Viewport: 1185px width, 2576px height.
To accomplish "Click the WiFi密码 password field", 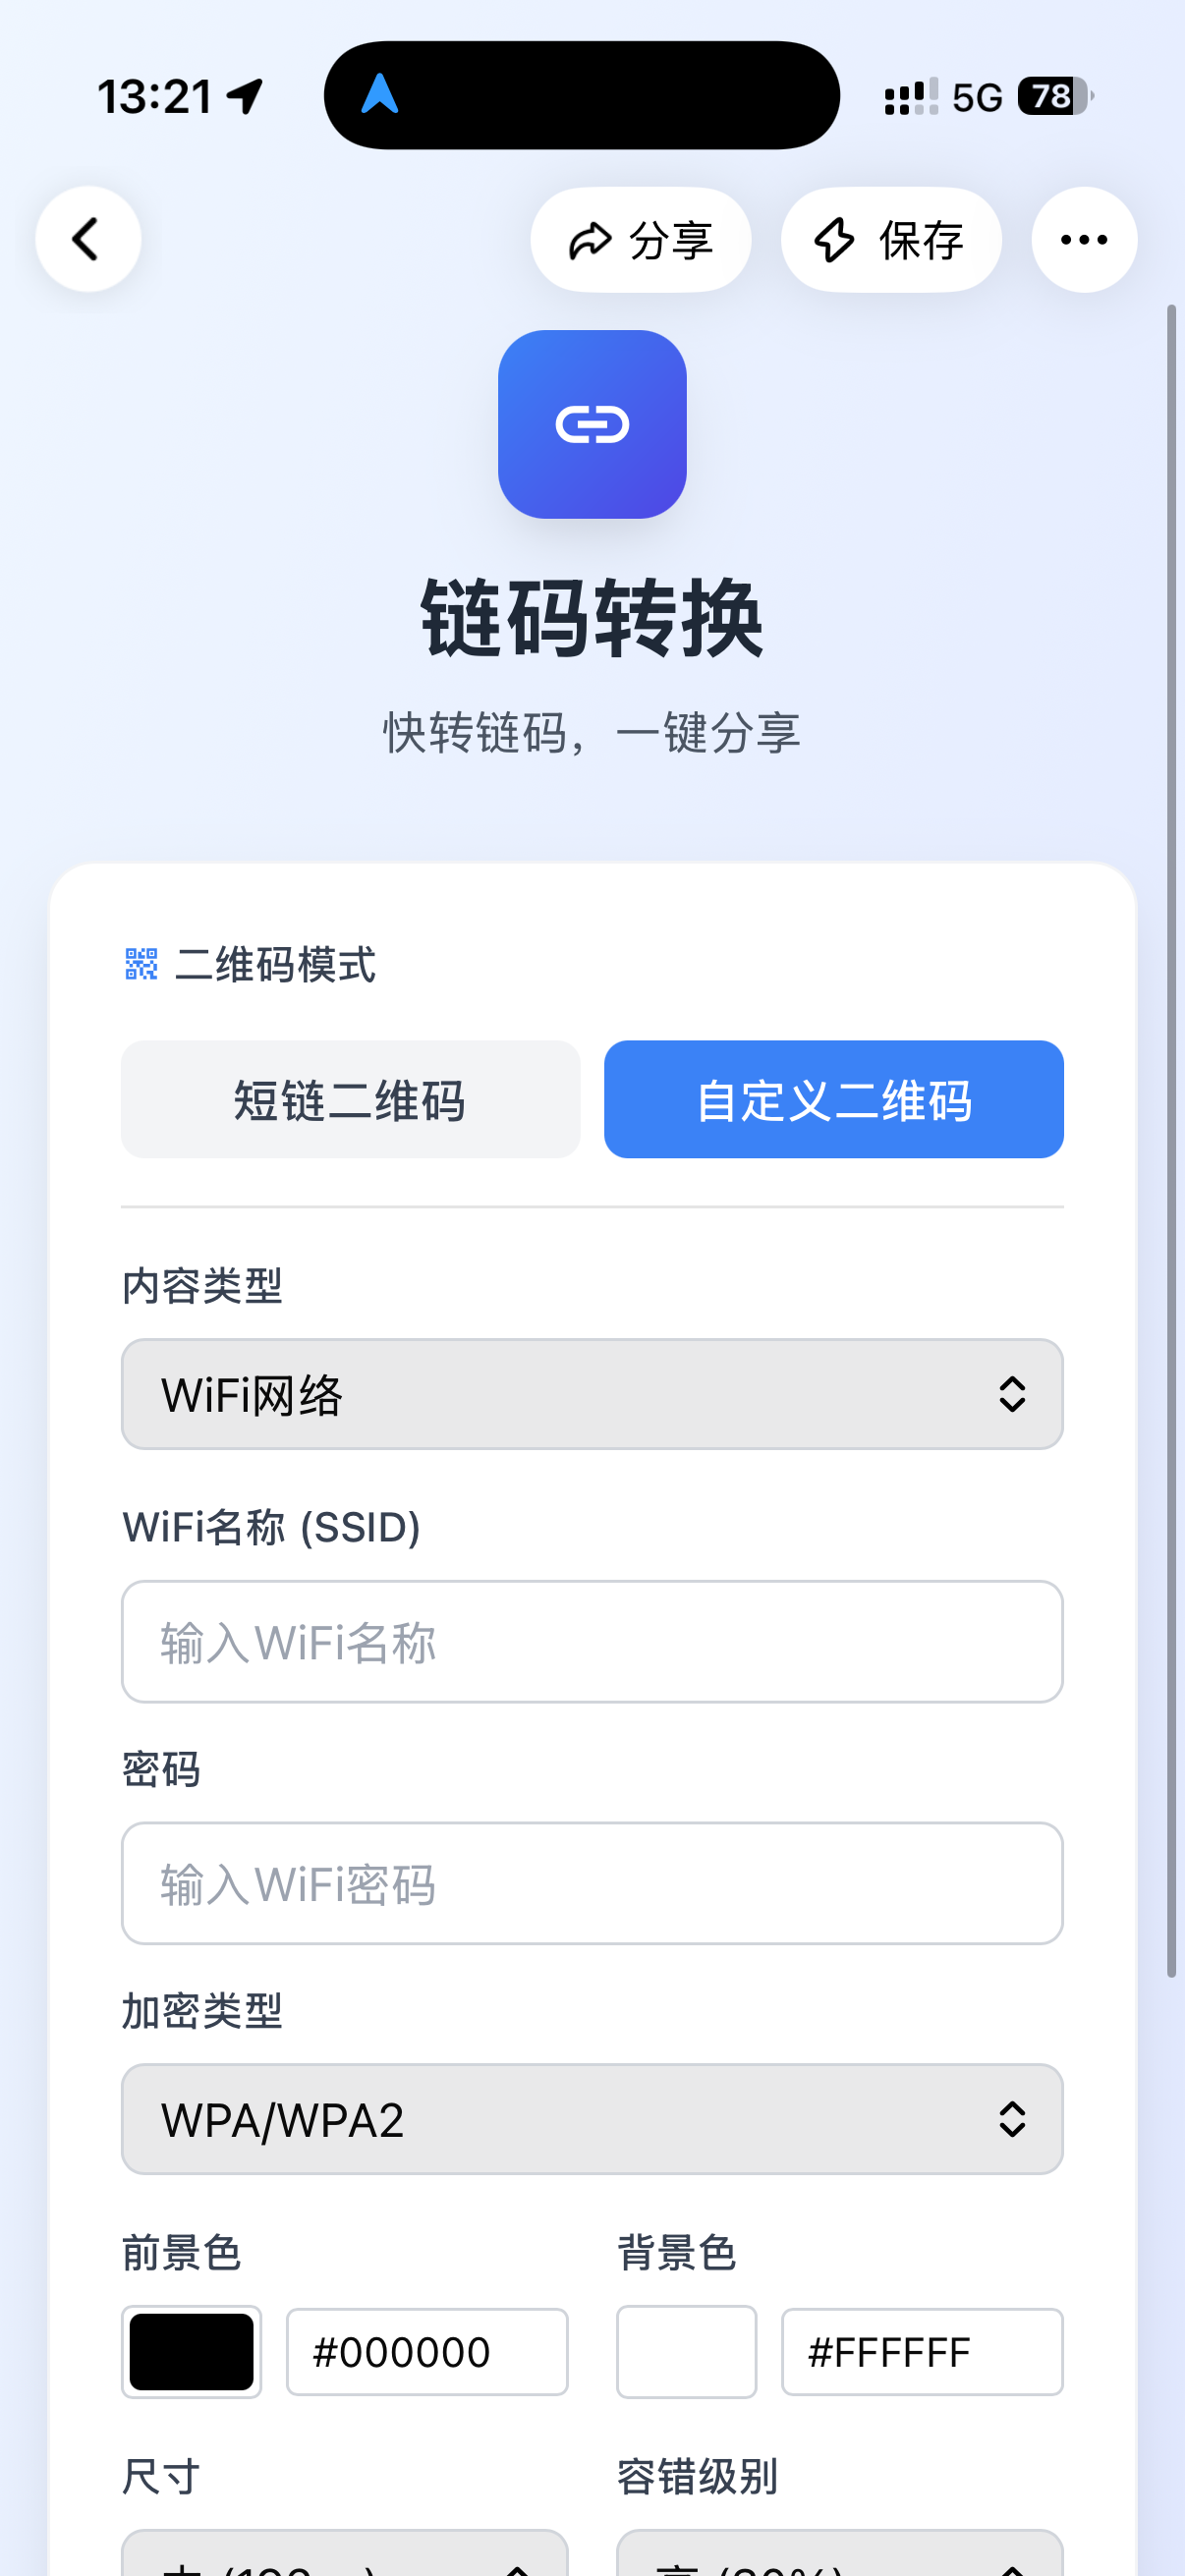I will tap(592, 1883).
